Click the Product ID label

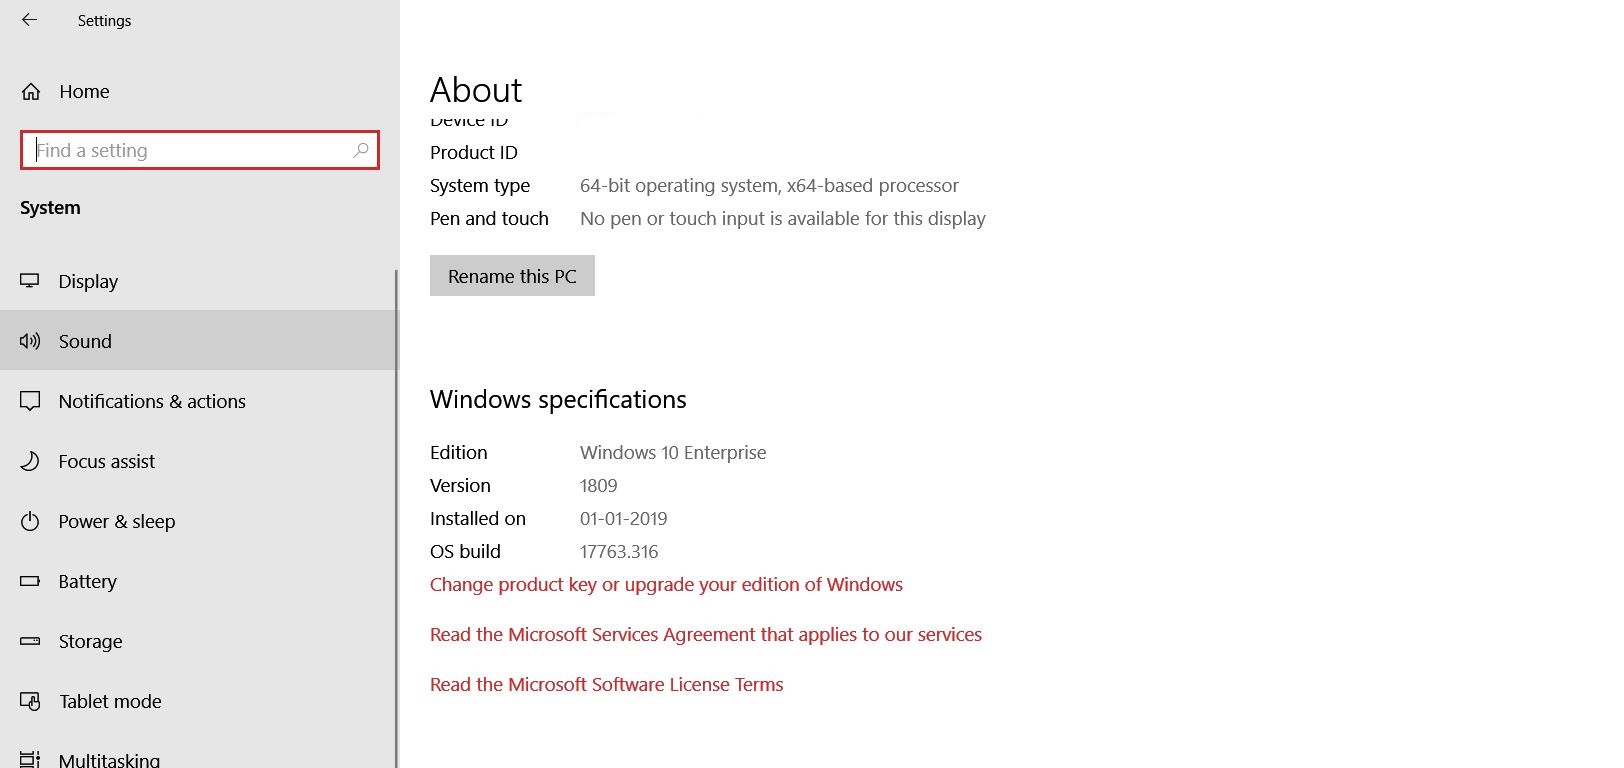[474, 152]
